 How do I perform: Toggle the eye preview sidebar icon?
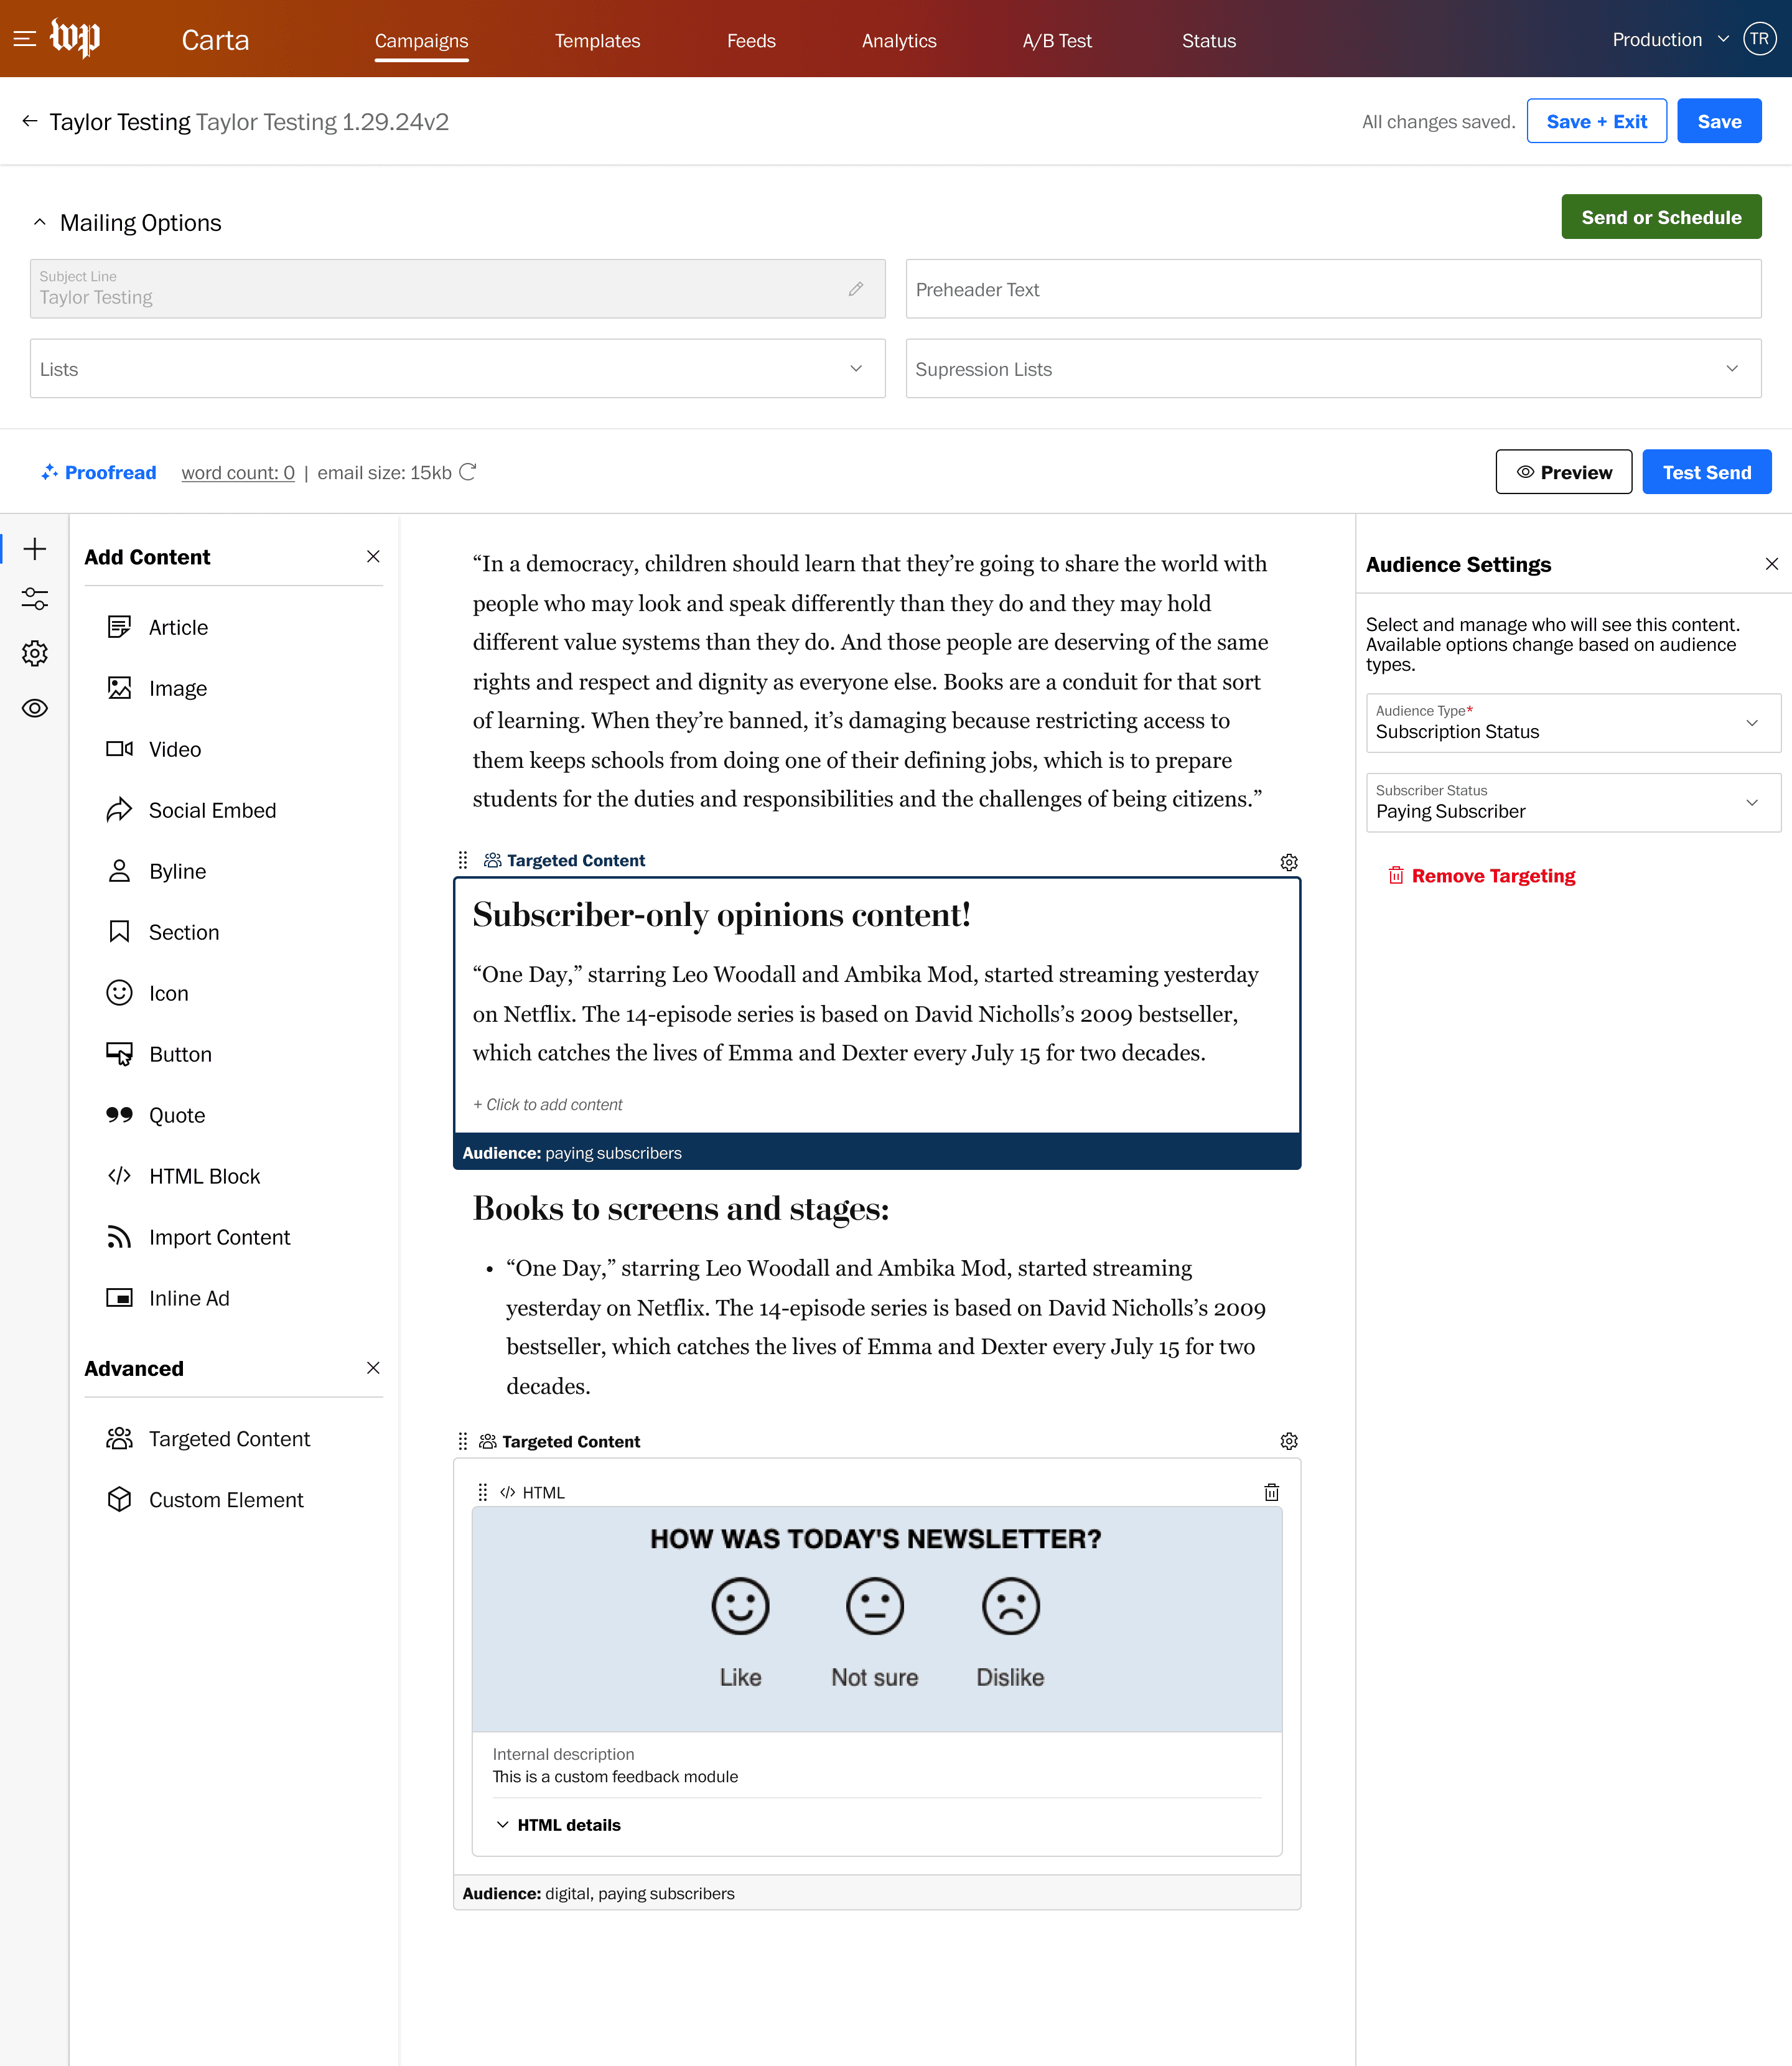pos(35,708)
